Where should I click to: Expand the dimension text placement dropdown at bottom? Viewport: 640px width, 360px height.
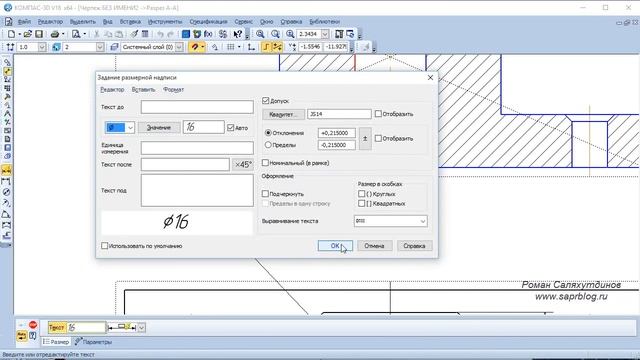tap(142, 327)
